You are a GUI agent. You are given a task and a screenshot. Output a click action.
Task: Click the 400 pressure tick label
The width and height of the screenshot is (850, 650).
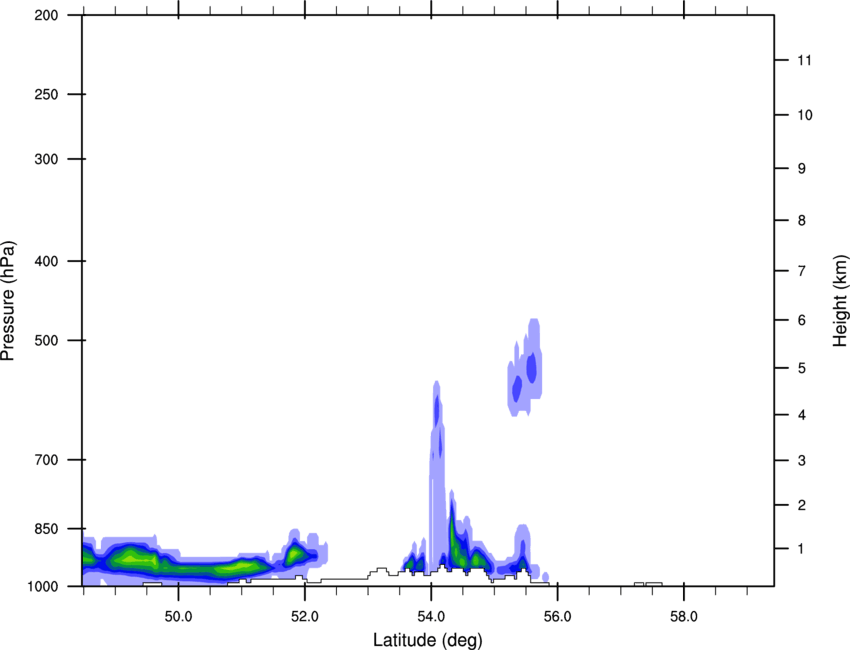46,261
